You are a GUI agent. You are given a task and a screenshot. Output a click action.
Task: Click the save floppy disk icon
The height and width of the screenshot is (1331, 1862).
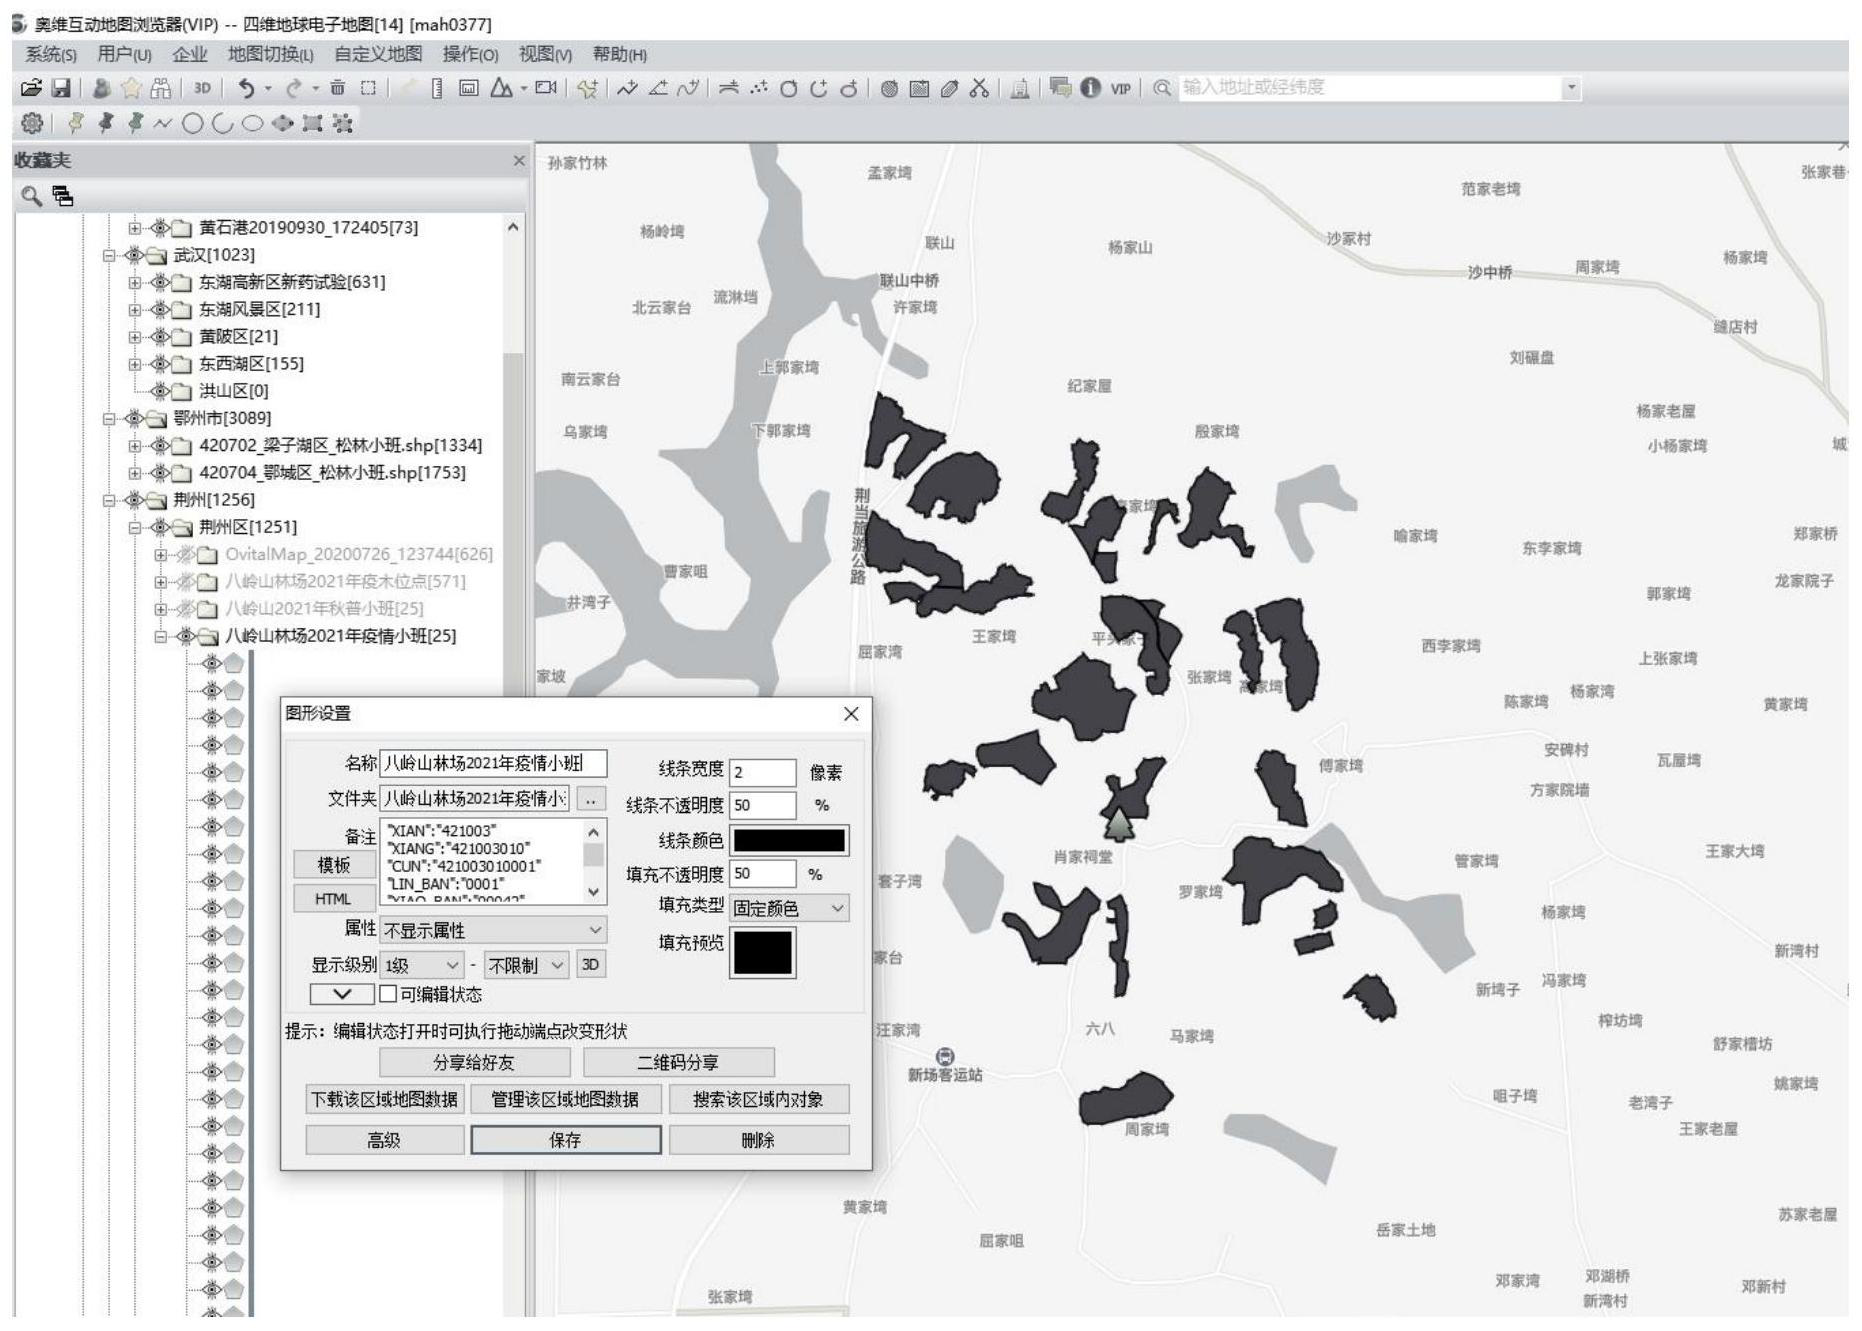[x=61, y=88]
